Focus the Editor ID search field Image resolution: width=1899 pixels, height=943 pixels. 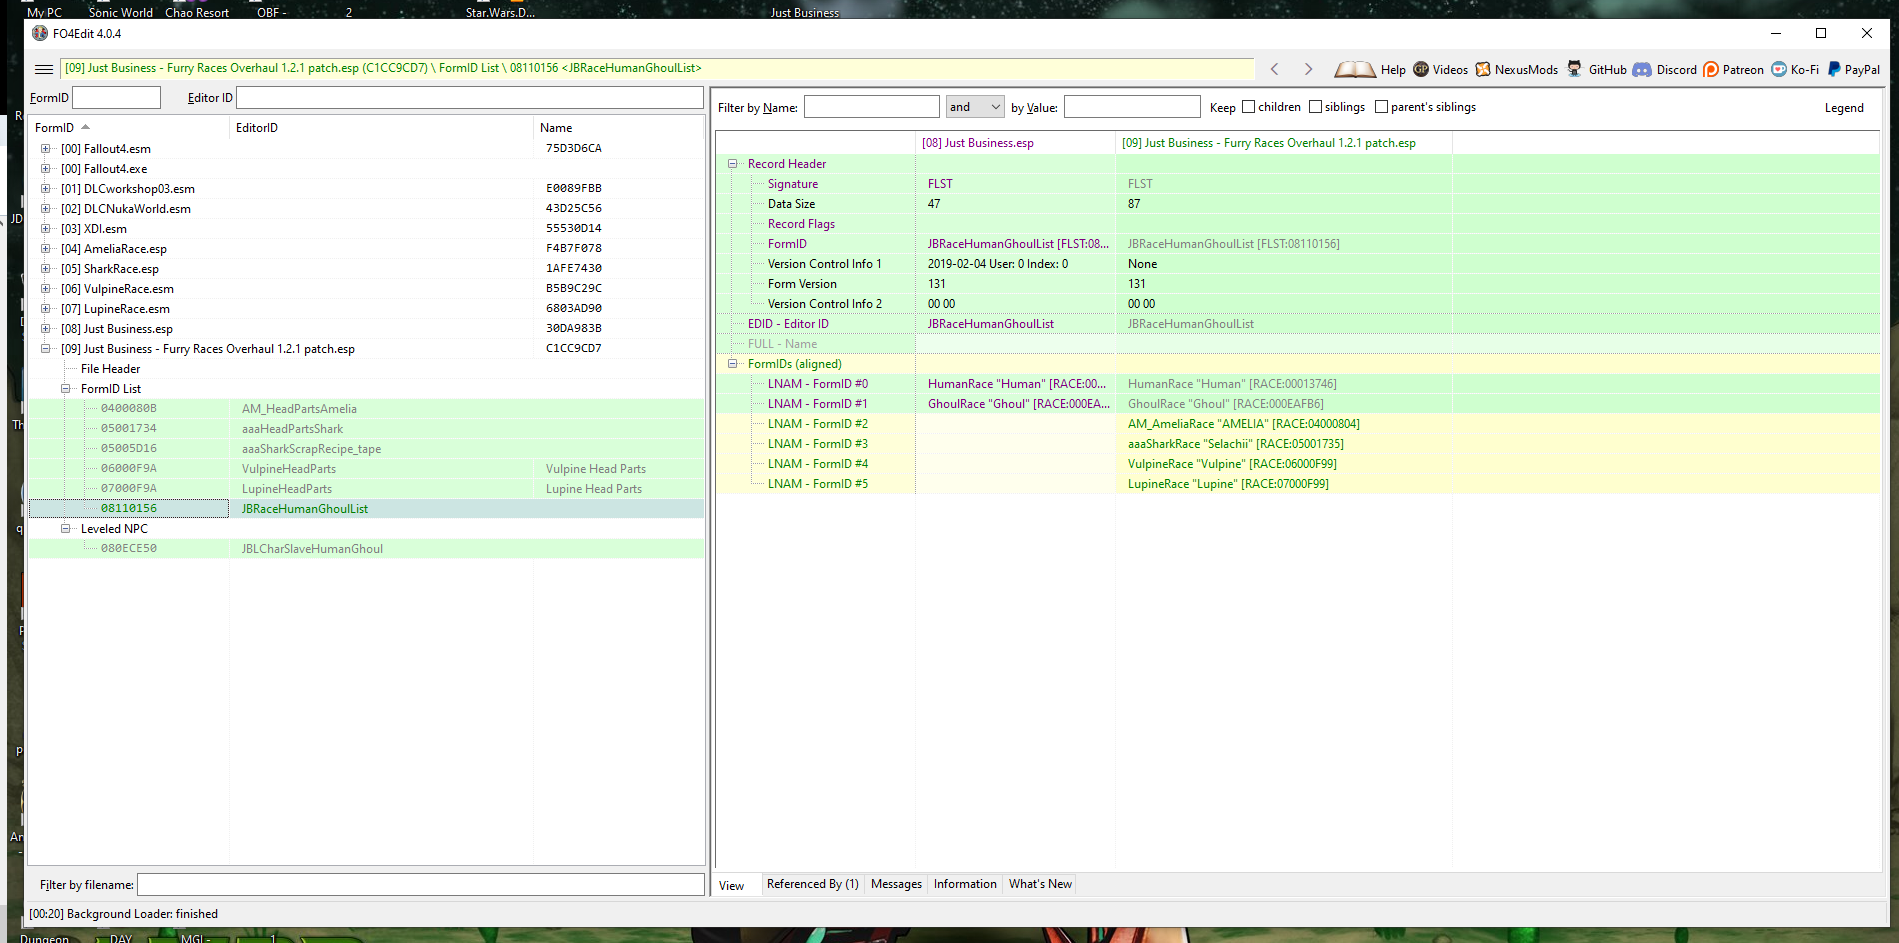click(470, 97)
